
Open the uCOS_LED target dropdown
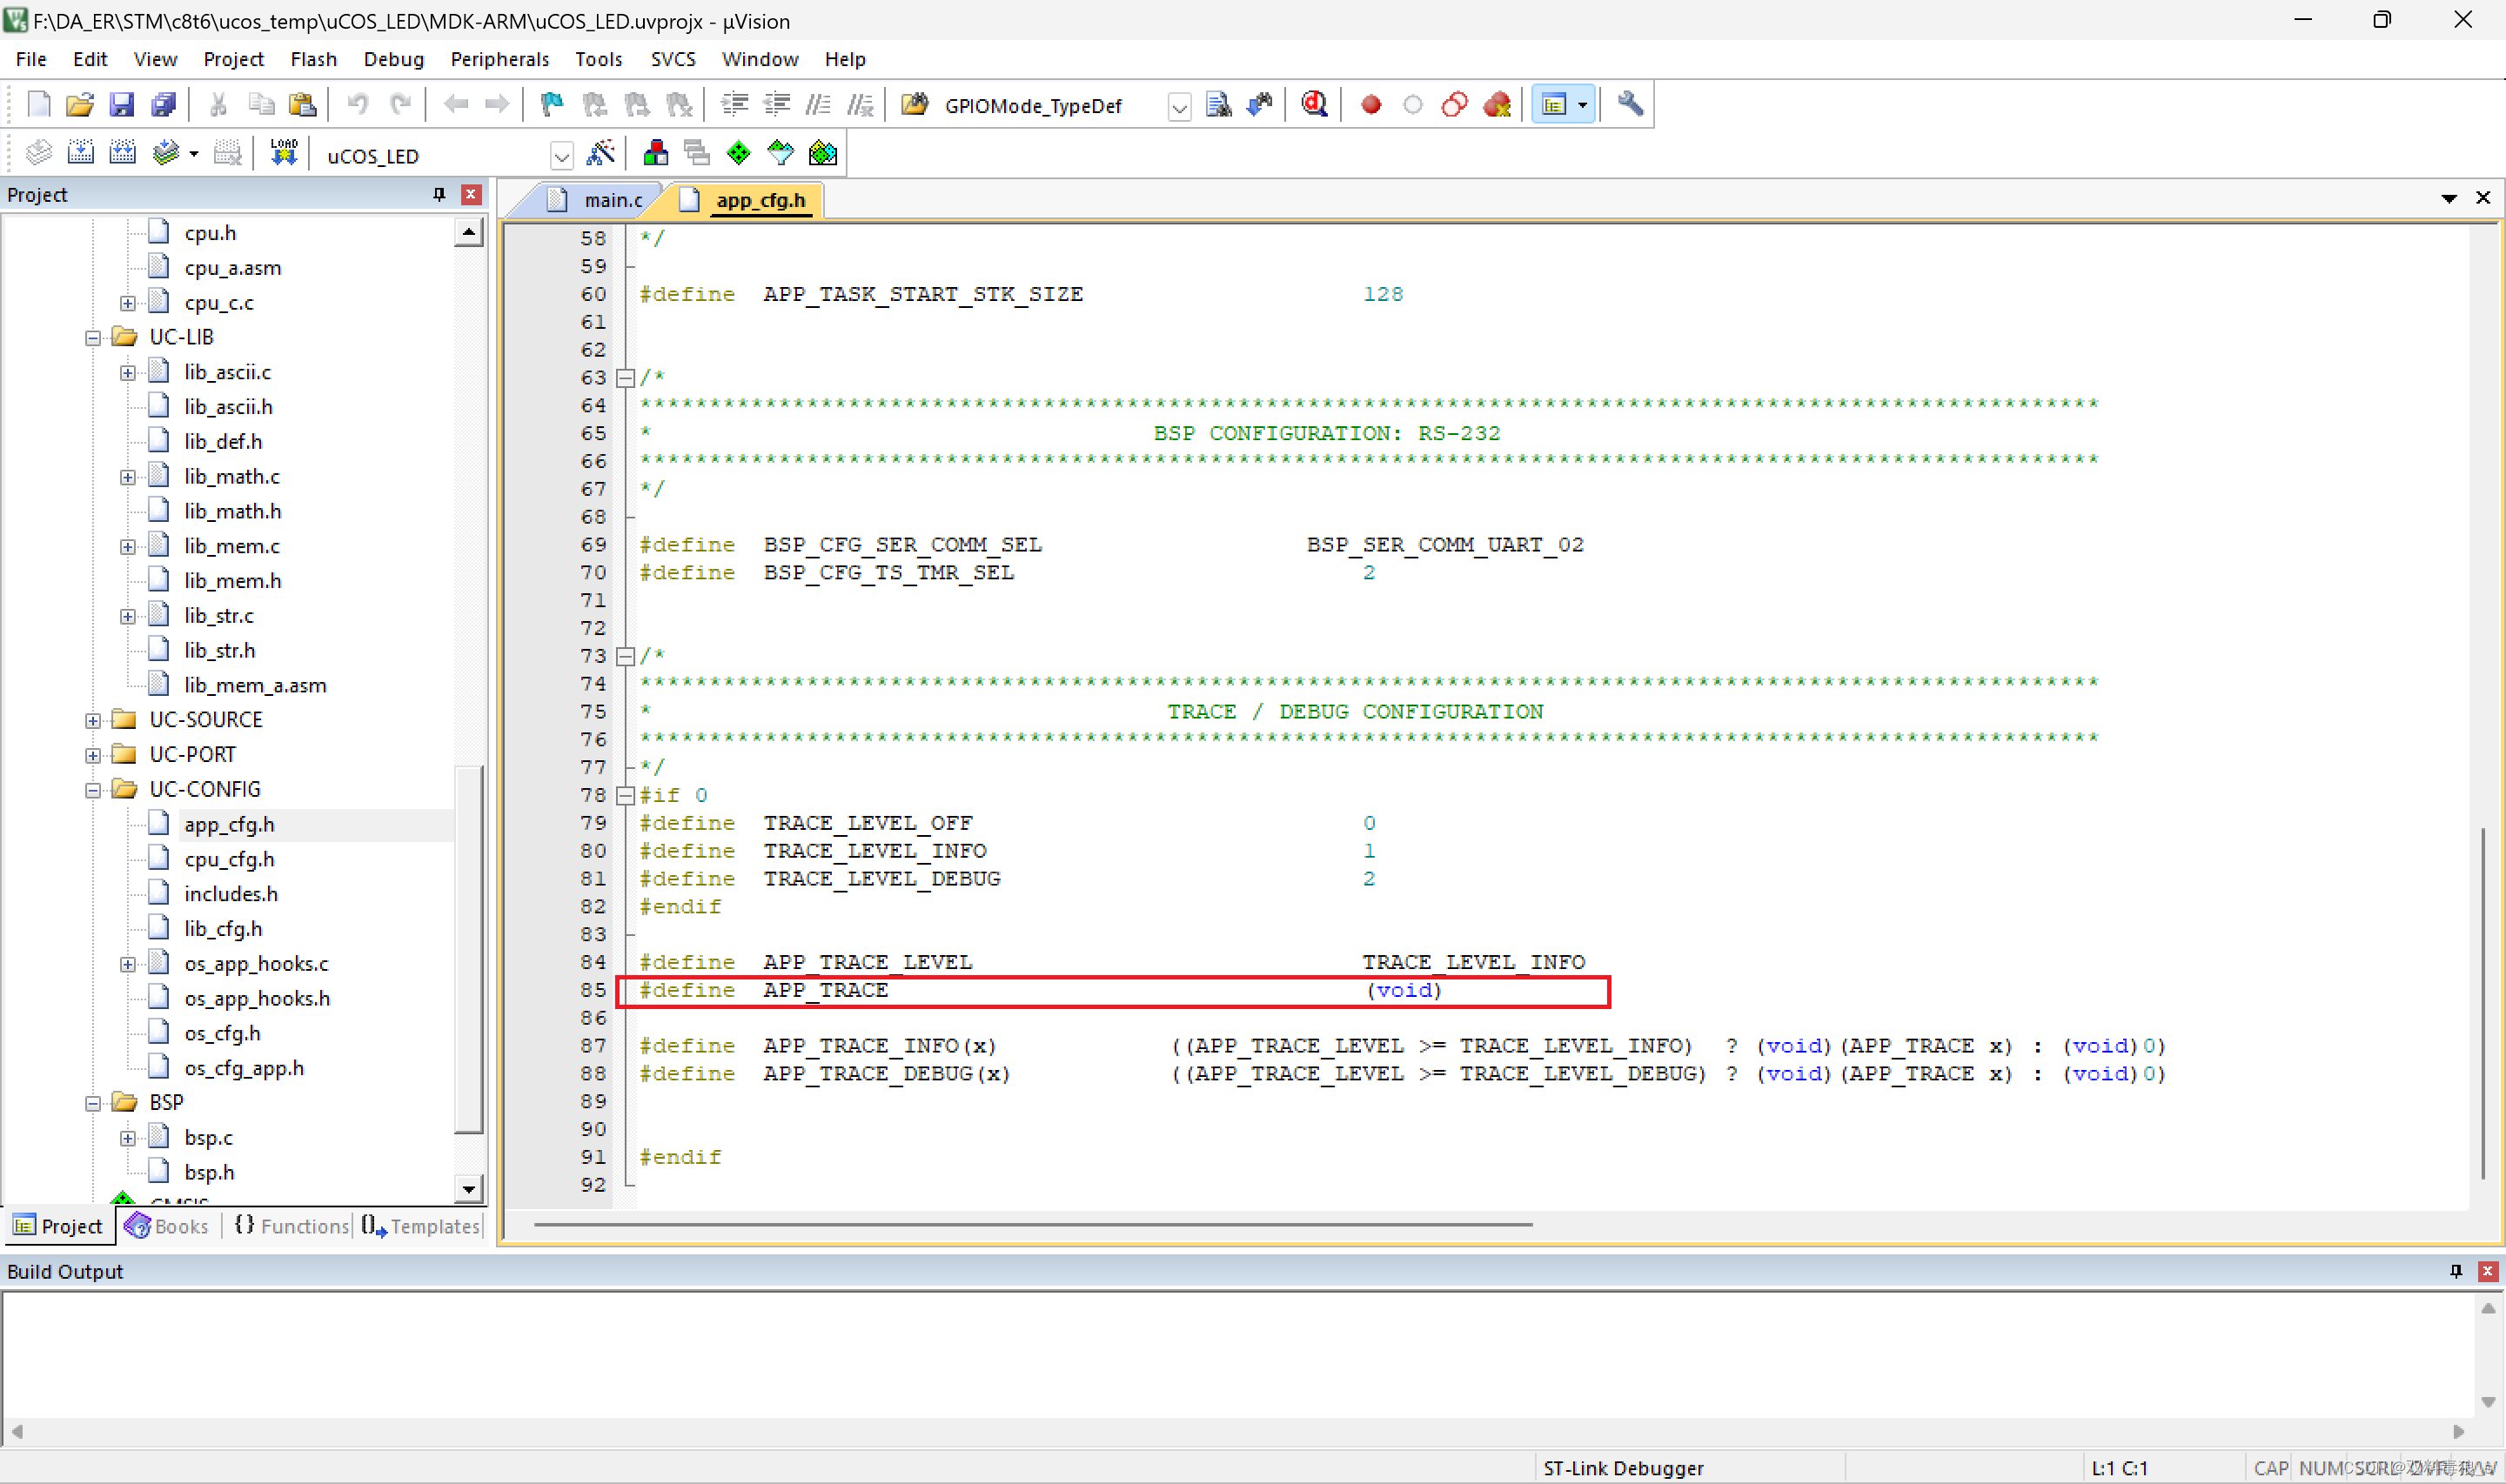562,156
